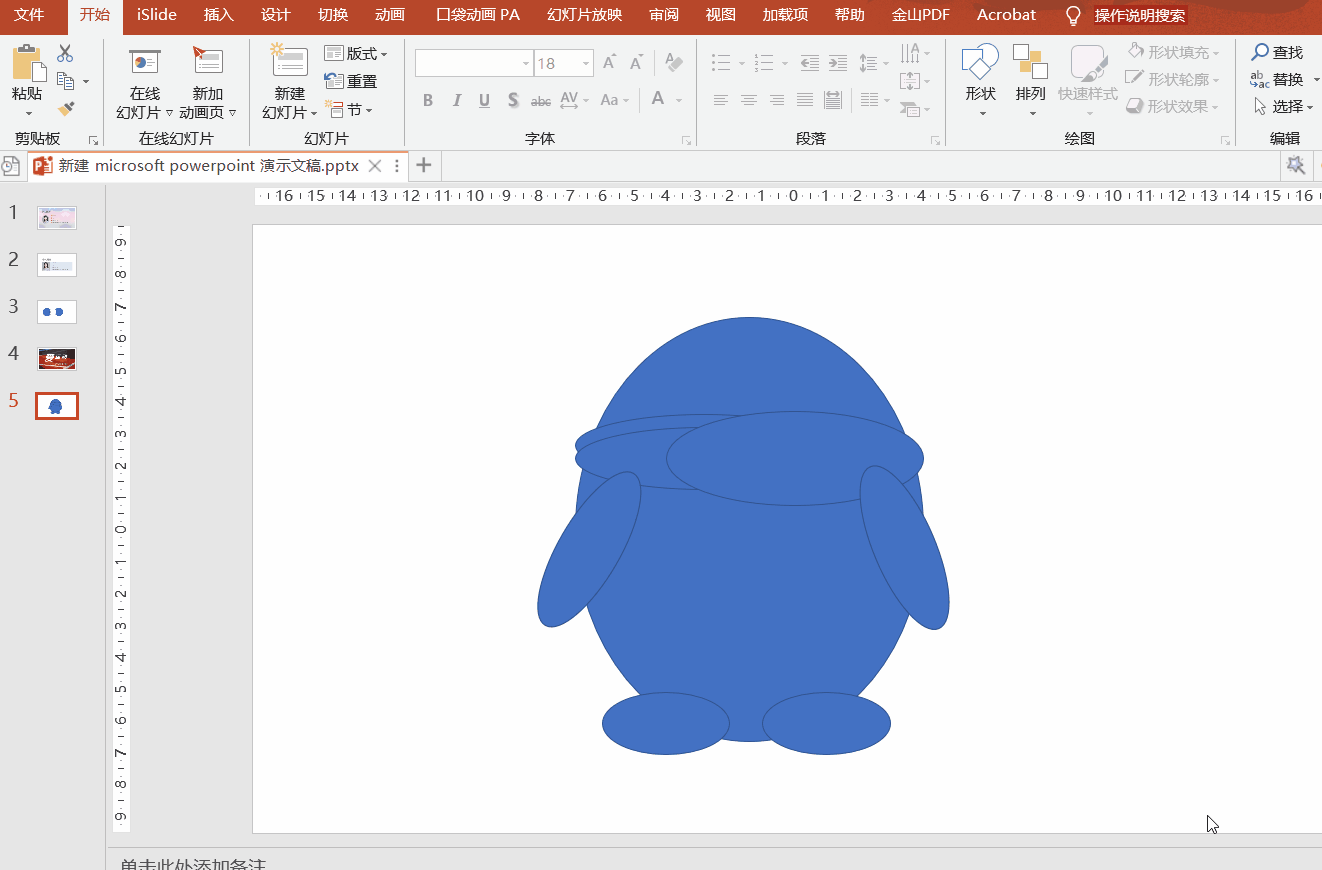
Task: Click the clear formatting eraser icon
Action: [x=674, y=63]
